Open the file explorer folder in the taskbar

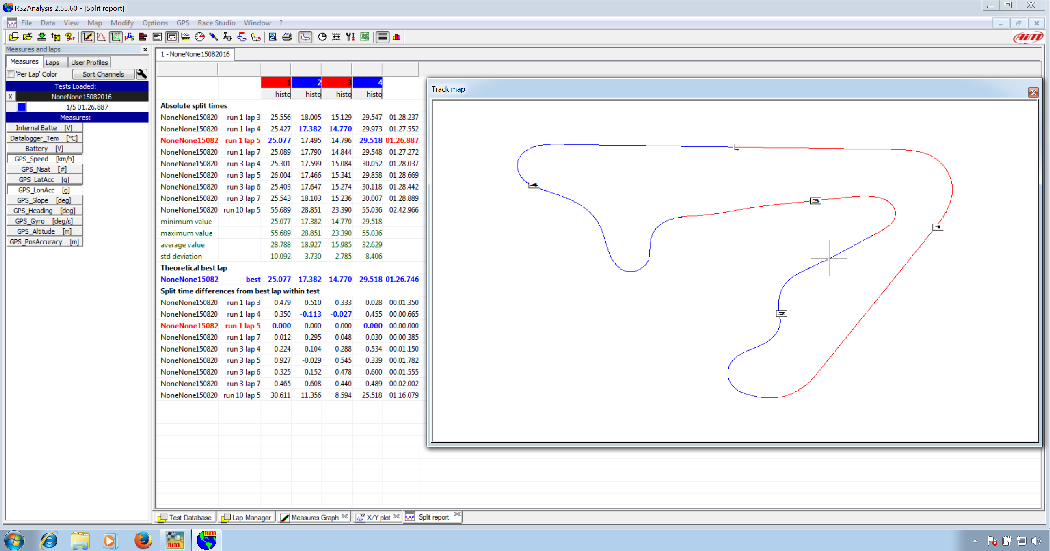pos(80,540)
